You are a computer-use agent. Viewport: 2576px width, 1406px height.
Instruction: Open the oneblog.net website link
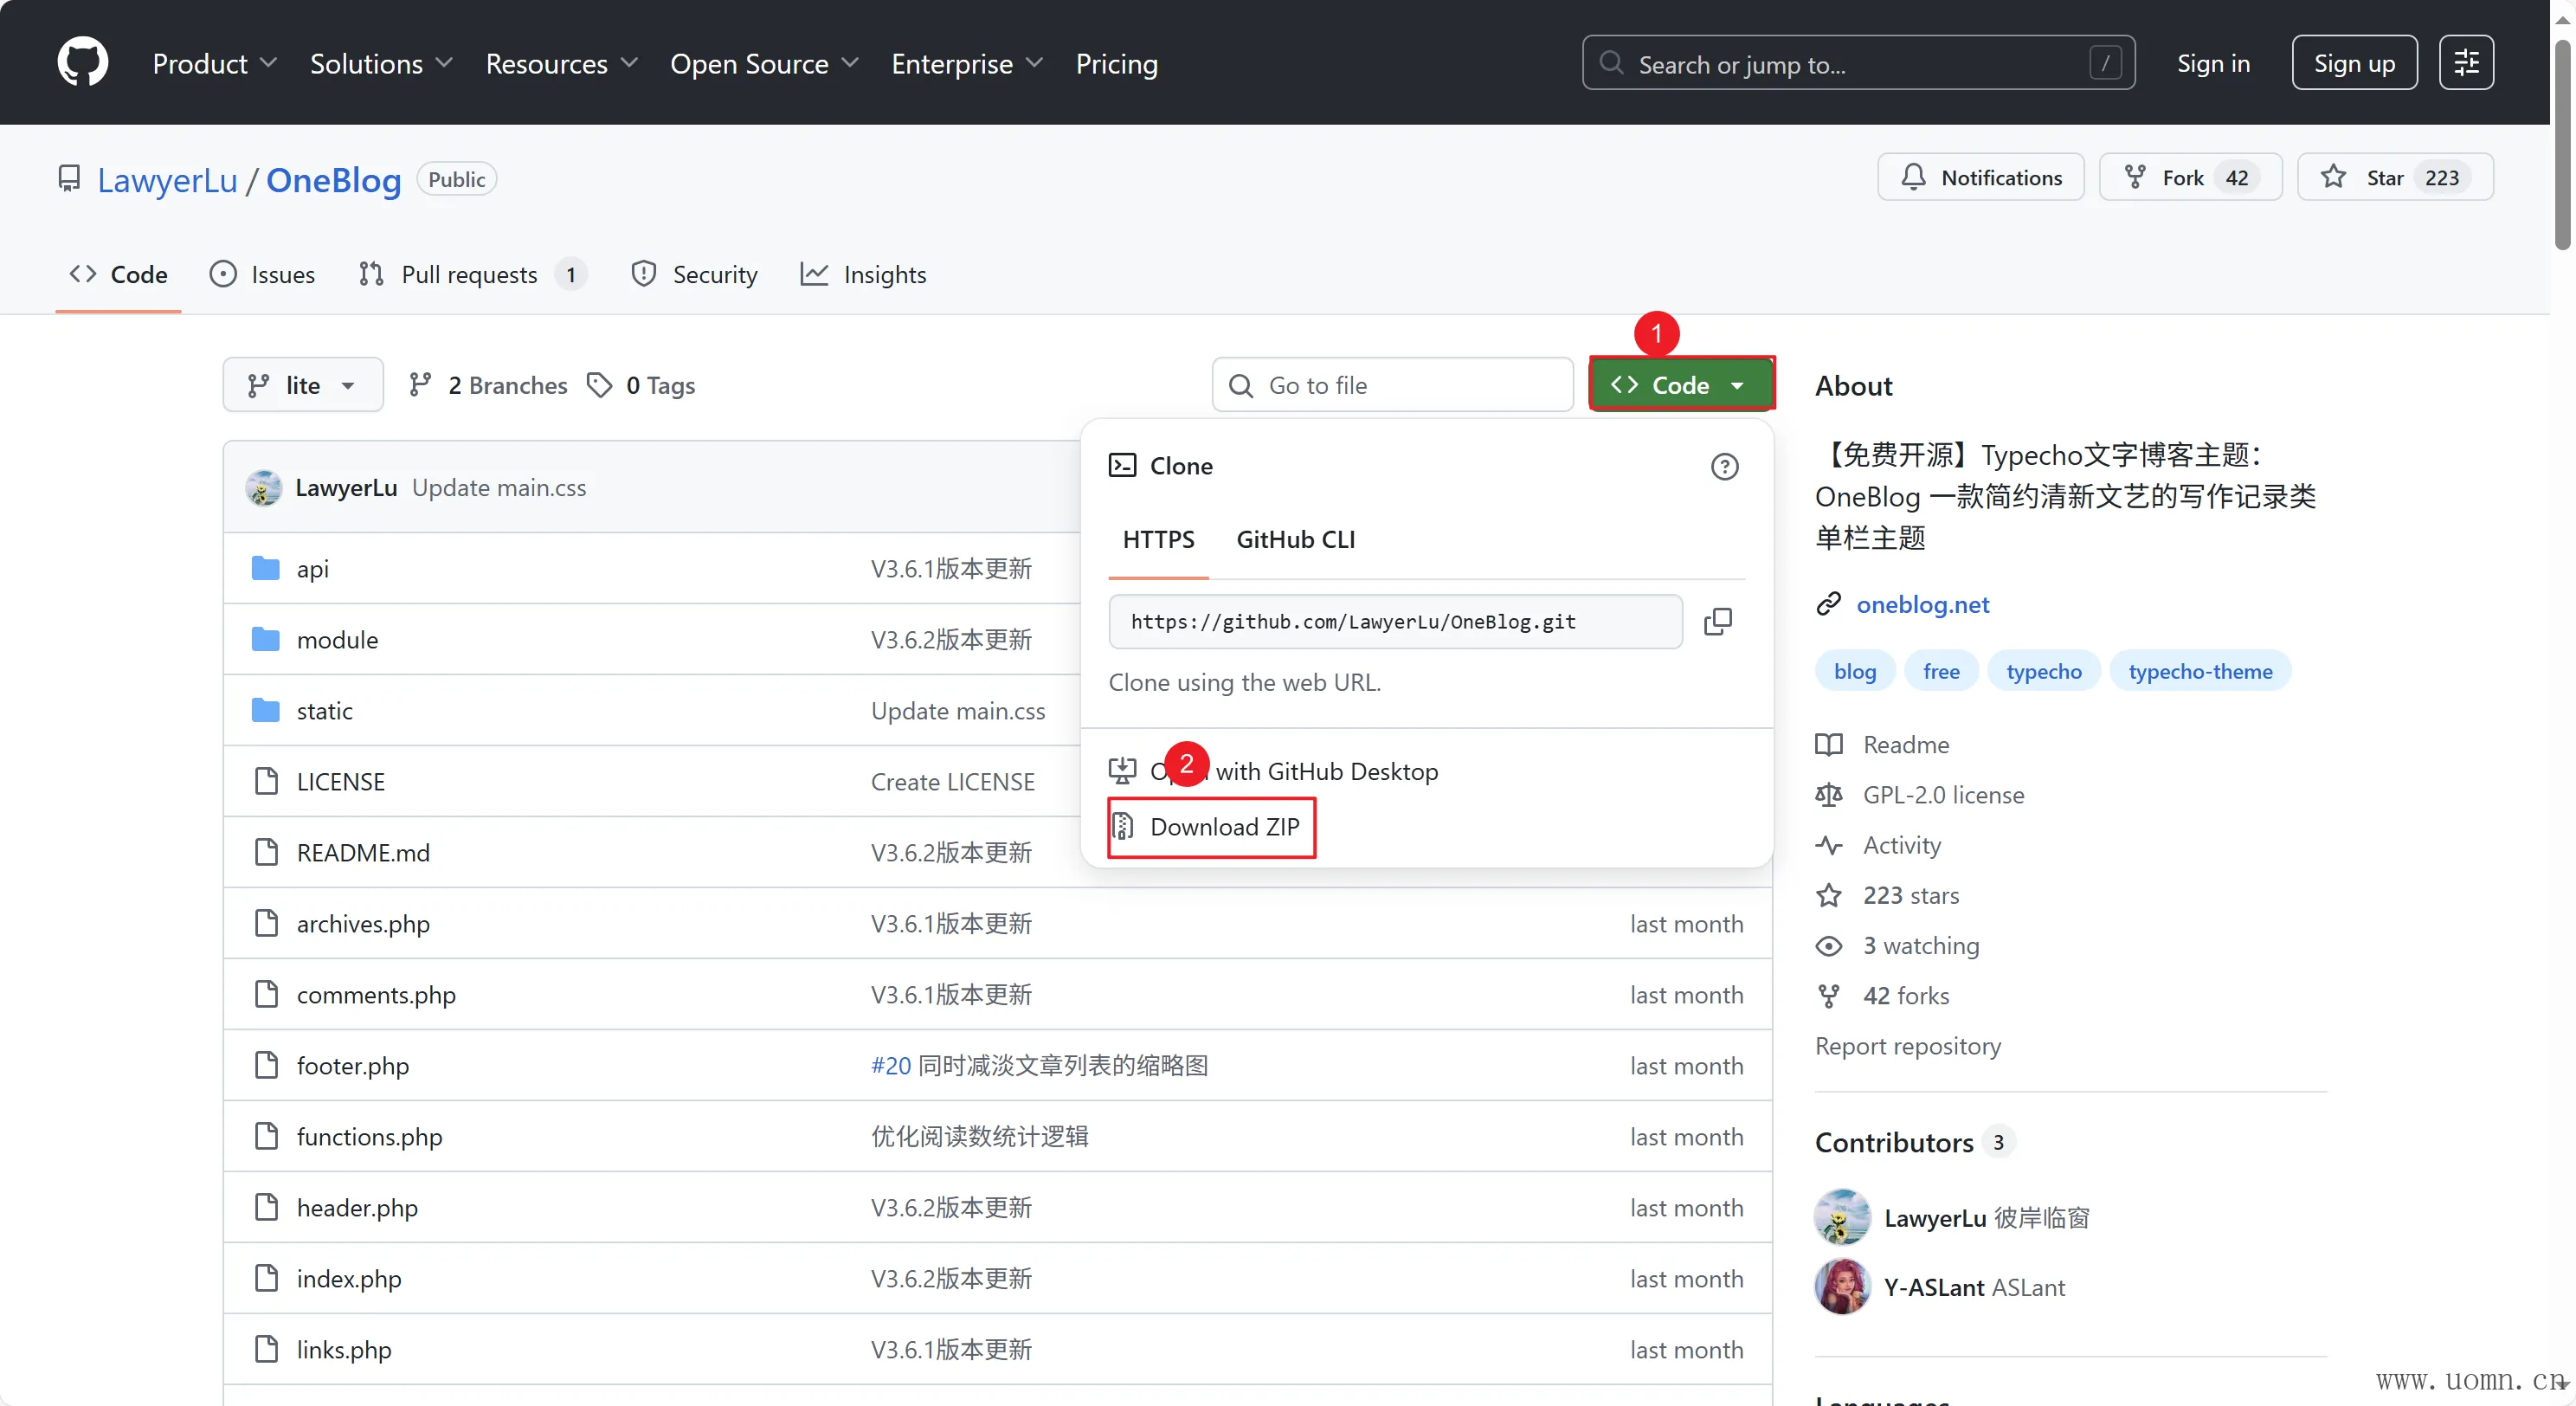click(1922, 604)
